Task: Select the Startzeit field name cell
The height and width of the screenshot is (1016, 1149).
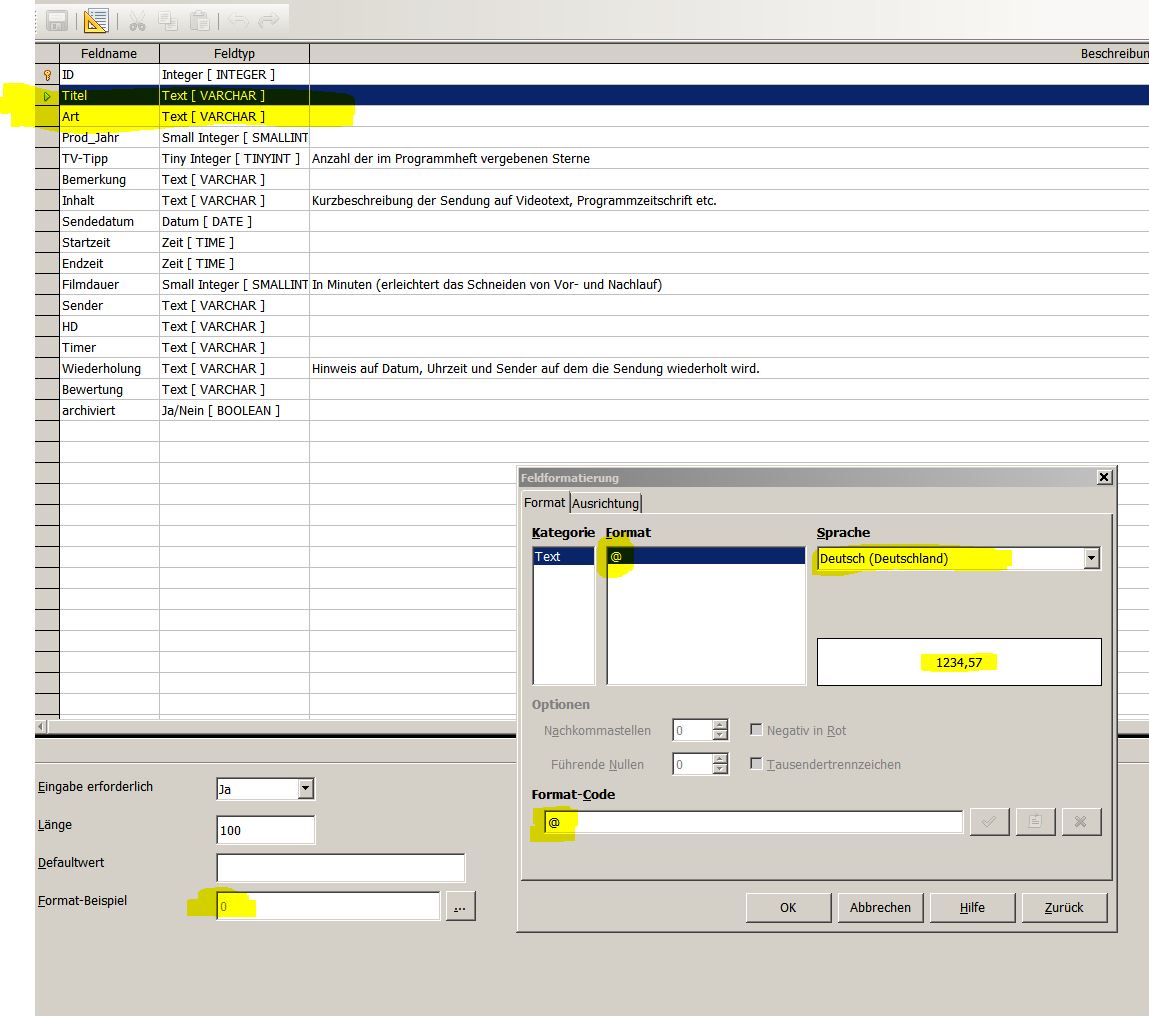Action: 109,243
